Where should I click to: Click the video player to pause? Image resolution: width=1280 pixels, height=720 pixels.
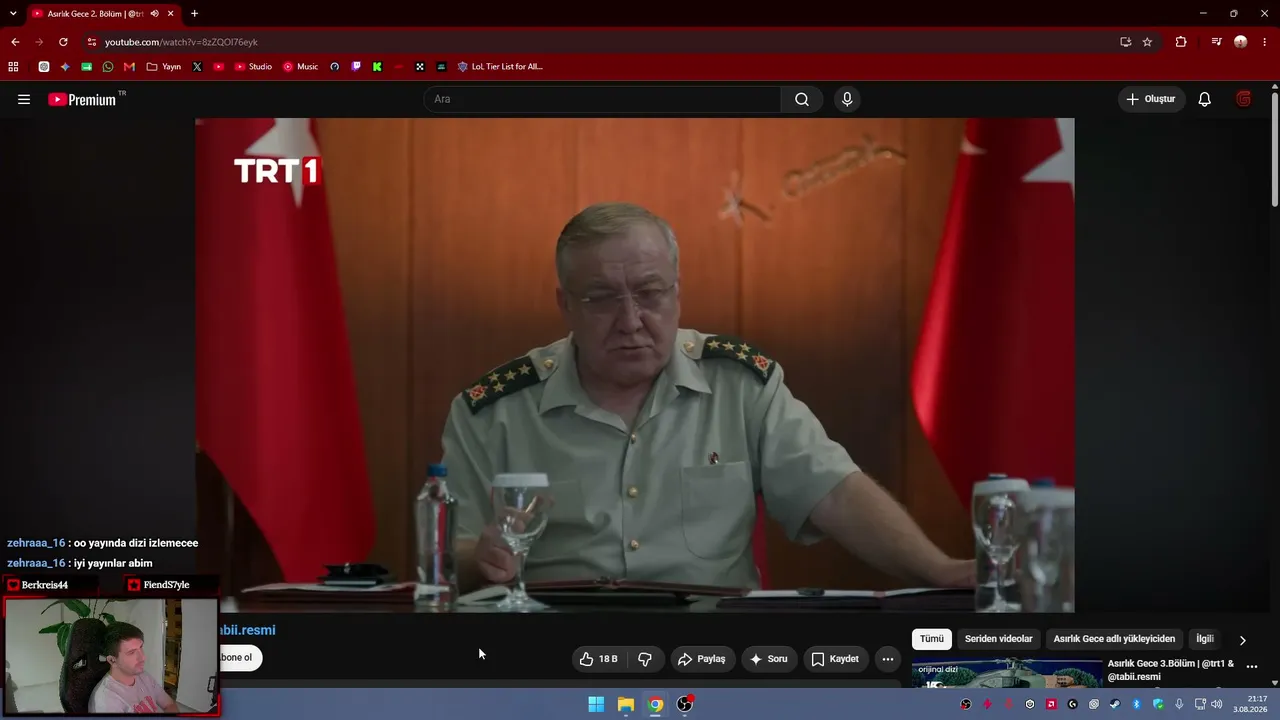point(634,365)
